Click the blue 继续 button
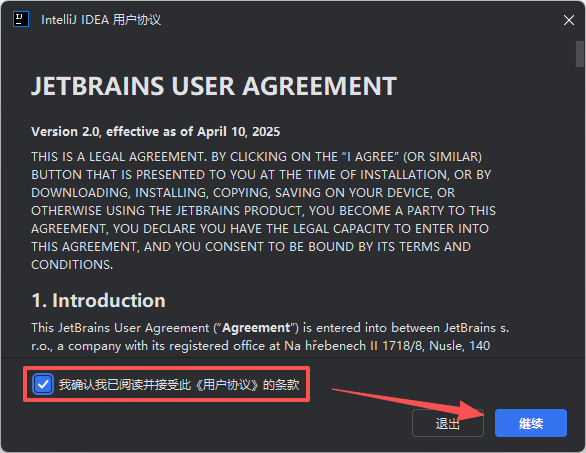586x453 pixels. (x=531, y=423)
